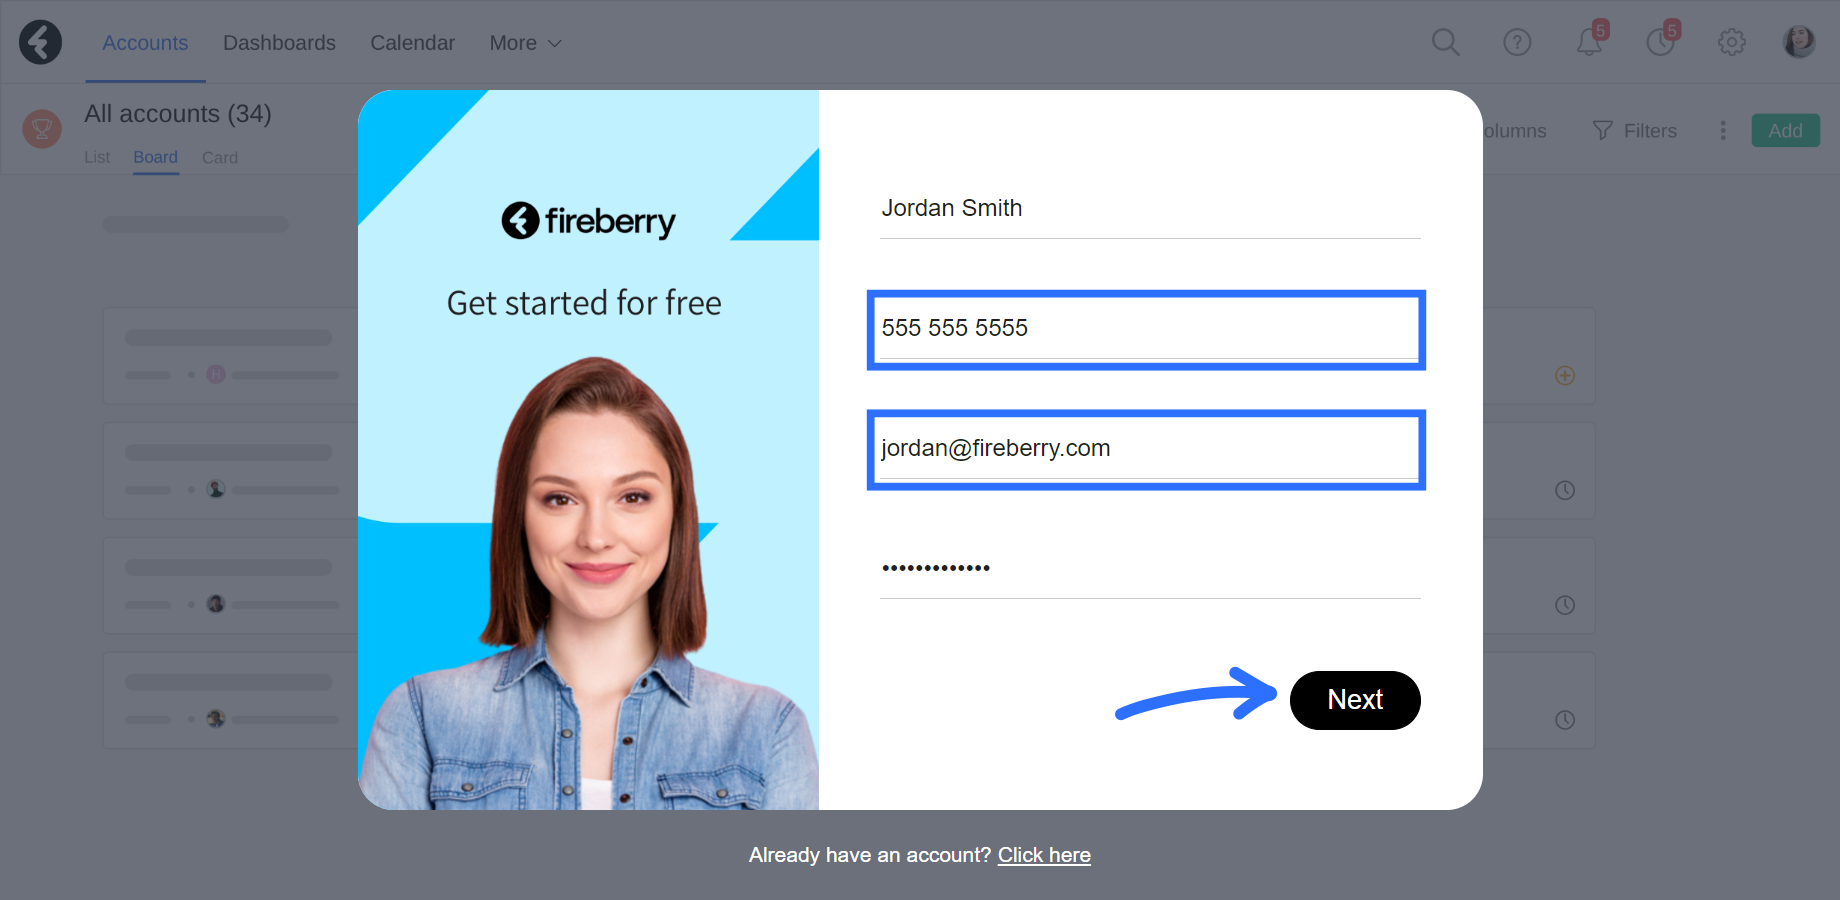Screen dimensions: 1840x900
Task: Open the settings gear icon
Action: pos(1732,42)
